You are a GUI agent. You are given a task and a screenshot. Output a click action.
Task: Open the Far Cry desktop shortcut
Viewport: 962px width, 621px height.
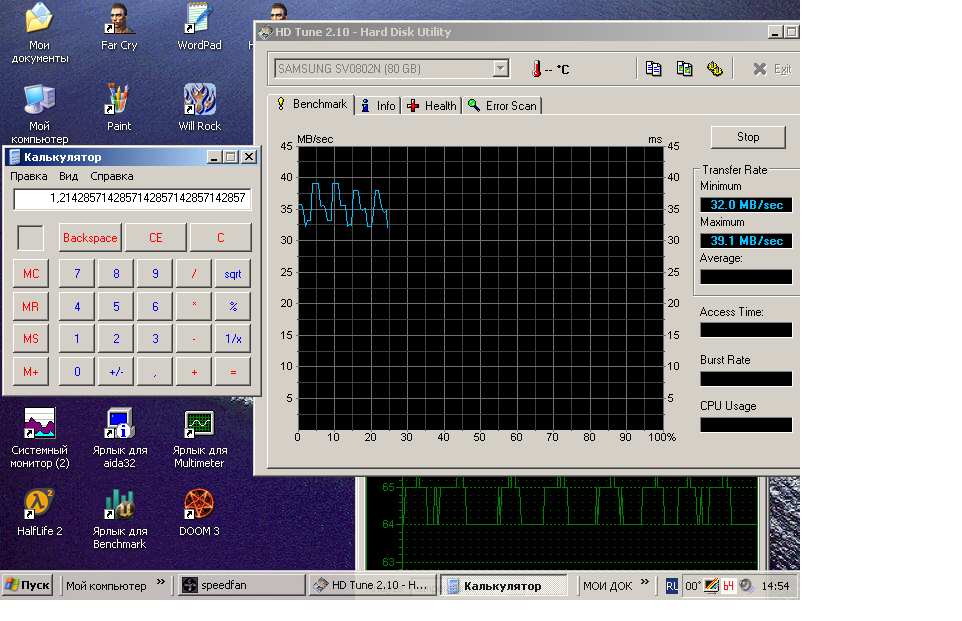click(119, 20)
